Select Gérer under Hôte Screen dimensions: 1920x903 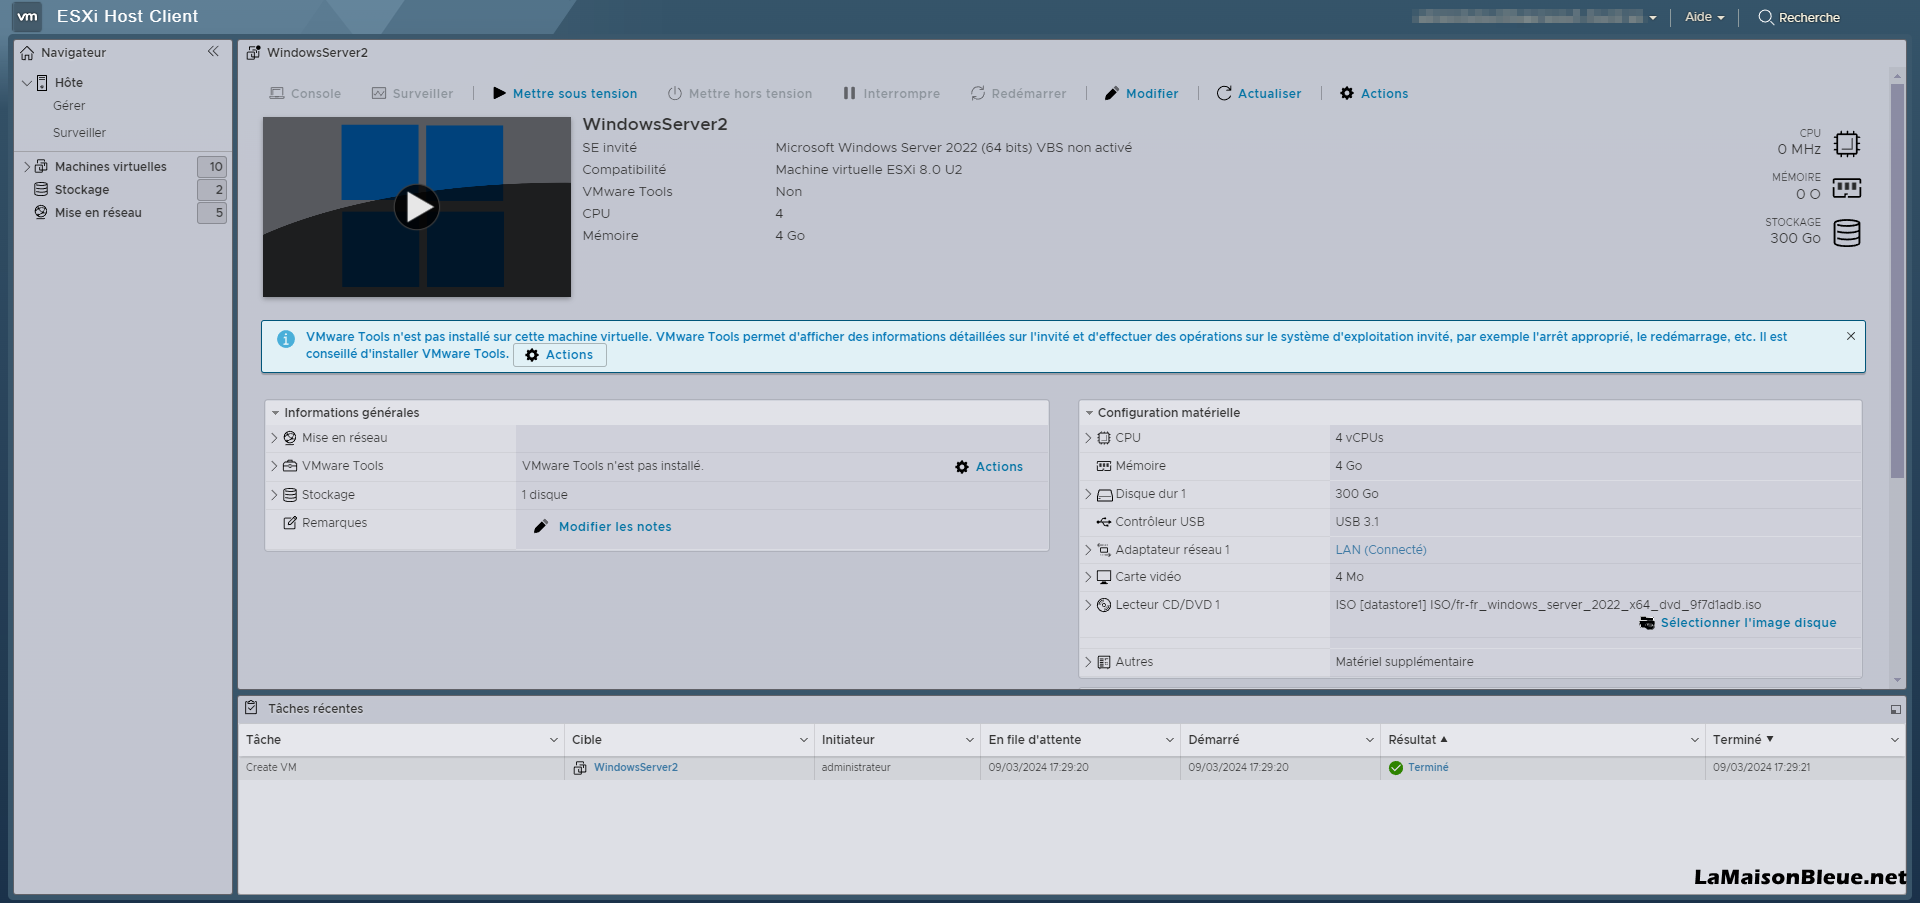(69, 106)
